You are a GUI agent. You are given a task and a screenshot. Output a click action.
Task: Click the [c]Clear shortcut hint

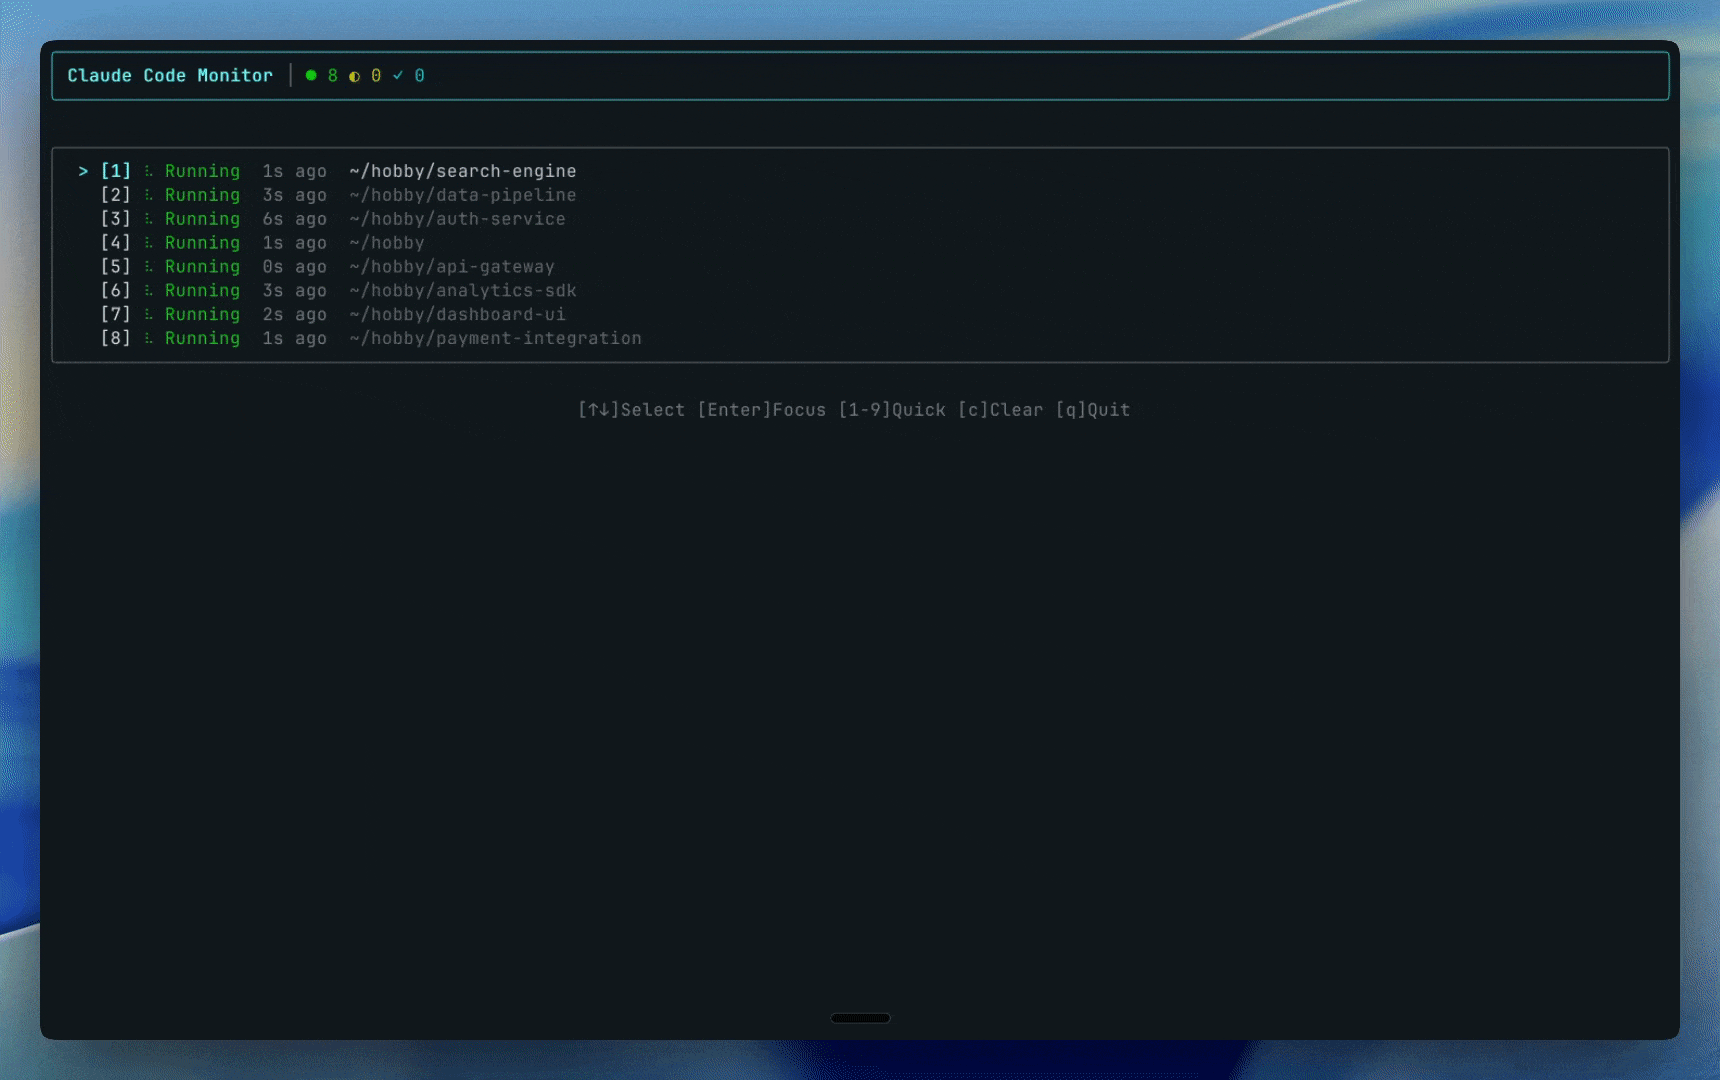[x=1000, y=410]
